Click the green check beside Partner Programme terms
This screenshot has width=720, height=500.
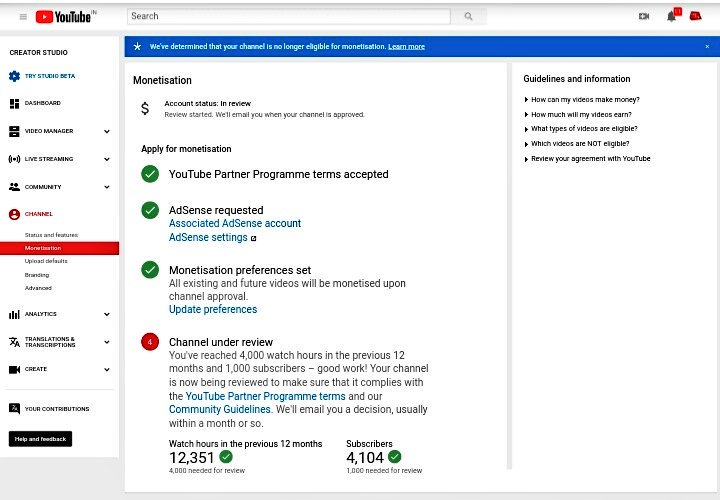[150, 174]
